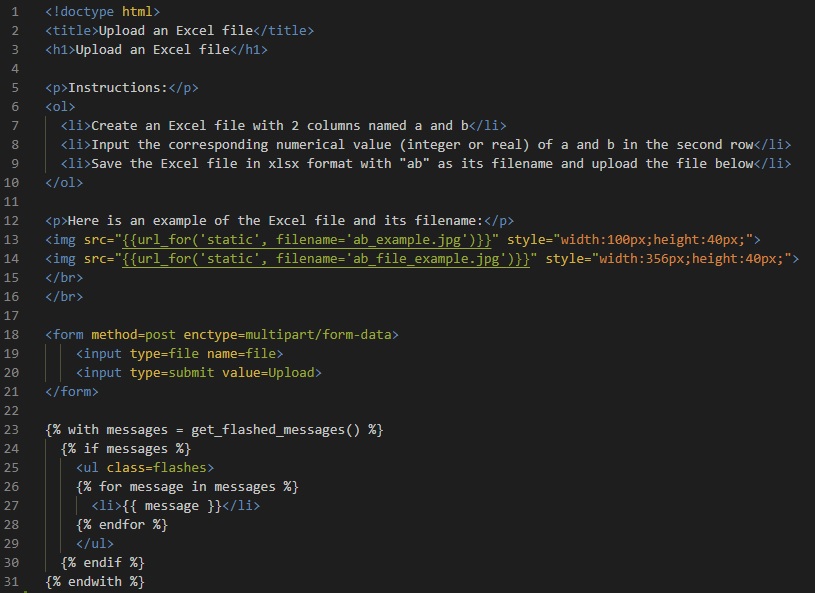
Task: Click the '{% if messages %}' statement
Action: pos(126,449)
